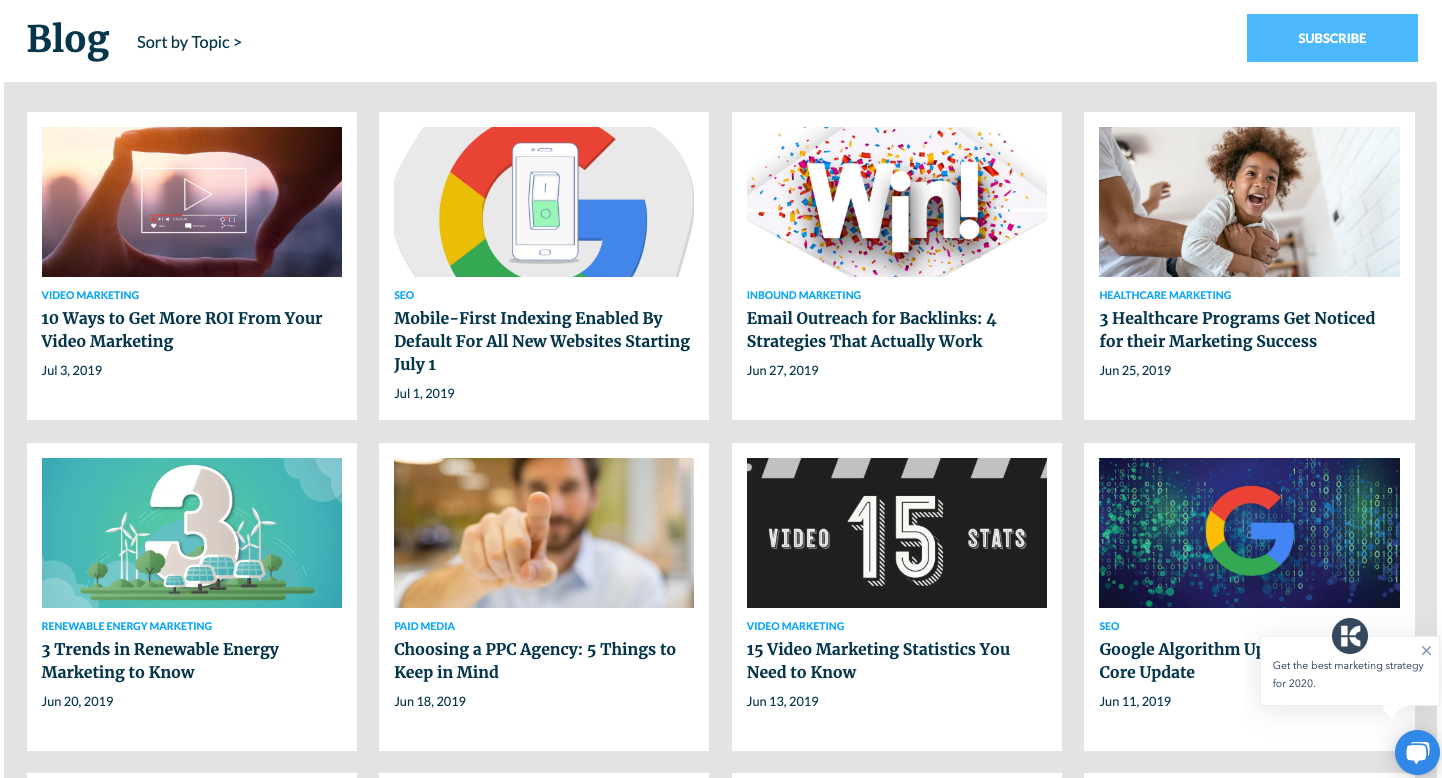Open 3 Trends in Renewable Energy article
The image size is (1442, 778).
(x=160, y=661)
